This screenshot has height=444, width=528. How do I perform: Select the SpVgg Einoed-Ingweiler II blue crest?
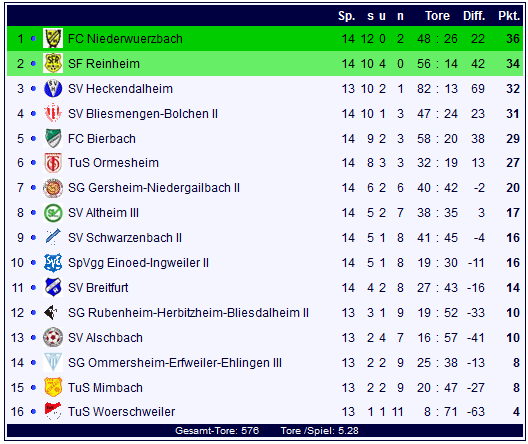pos(53,263)
